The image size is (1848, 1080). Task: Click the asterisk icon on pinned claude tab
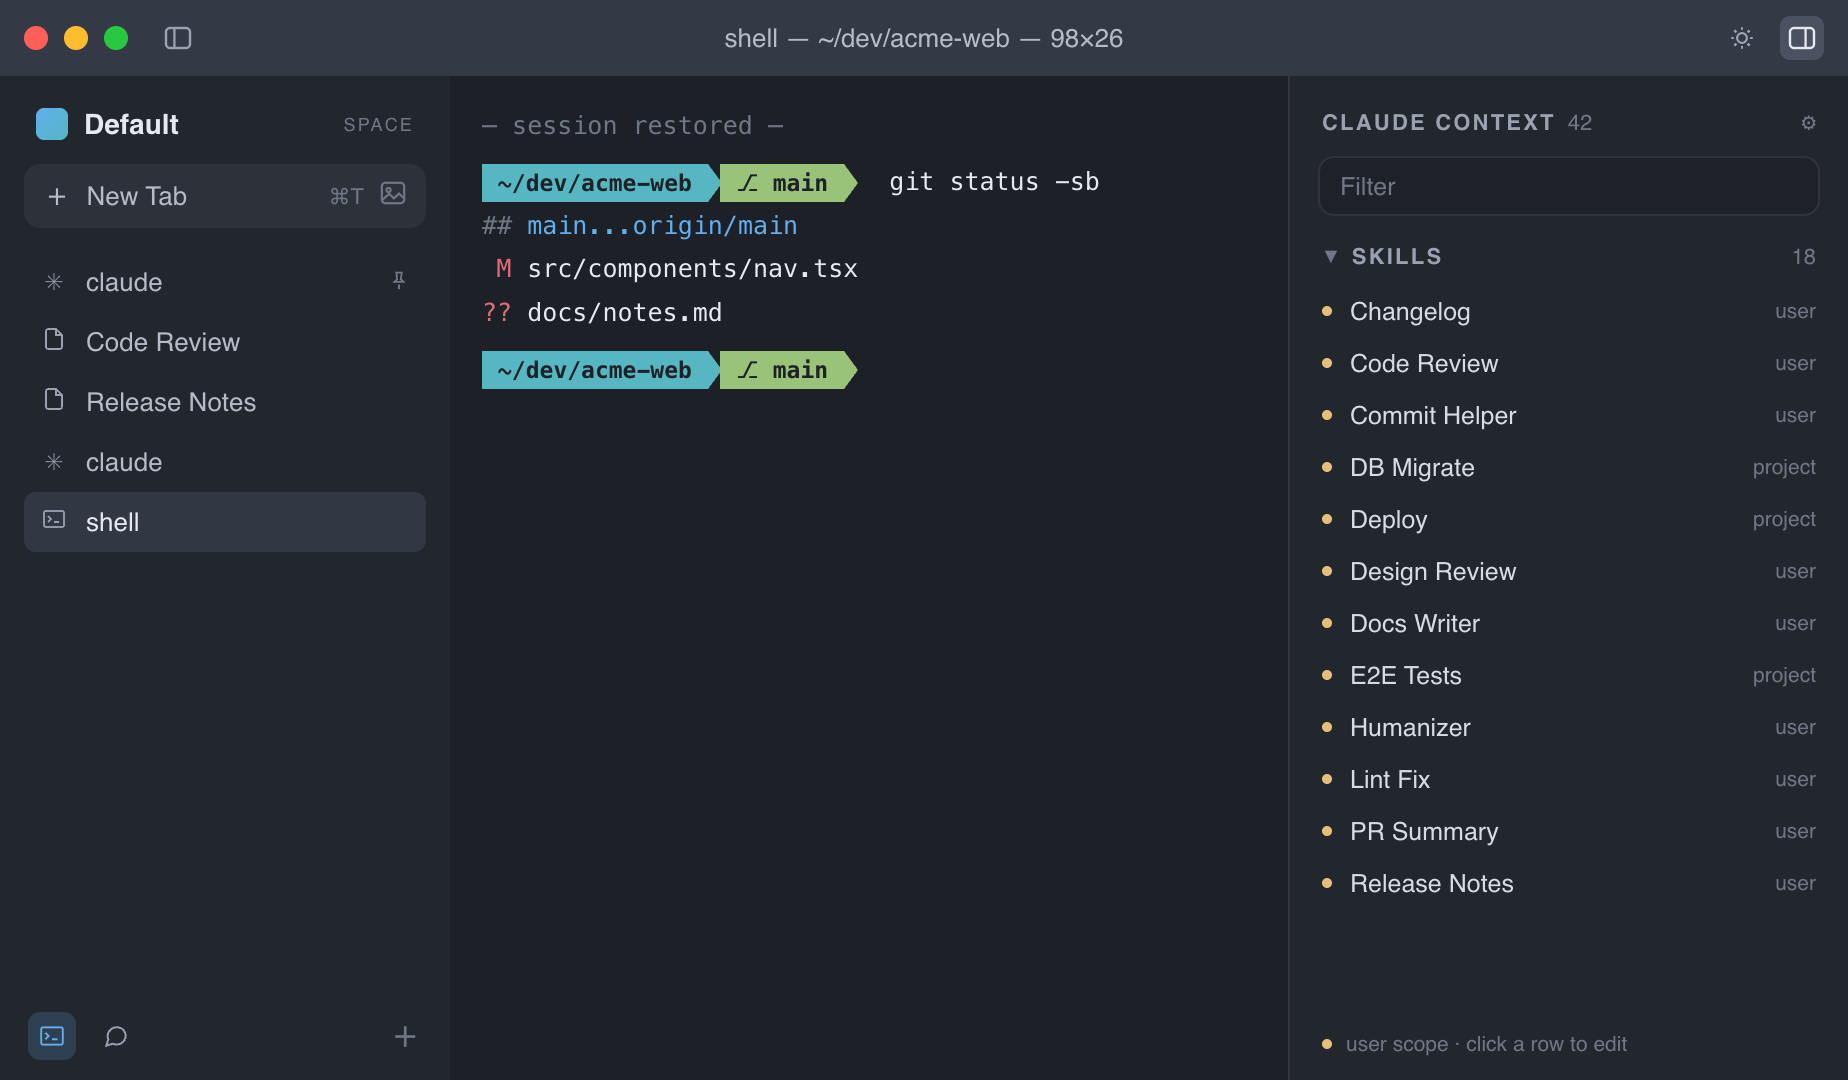54,282
